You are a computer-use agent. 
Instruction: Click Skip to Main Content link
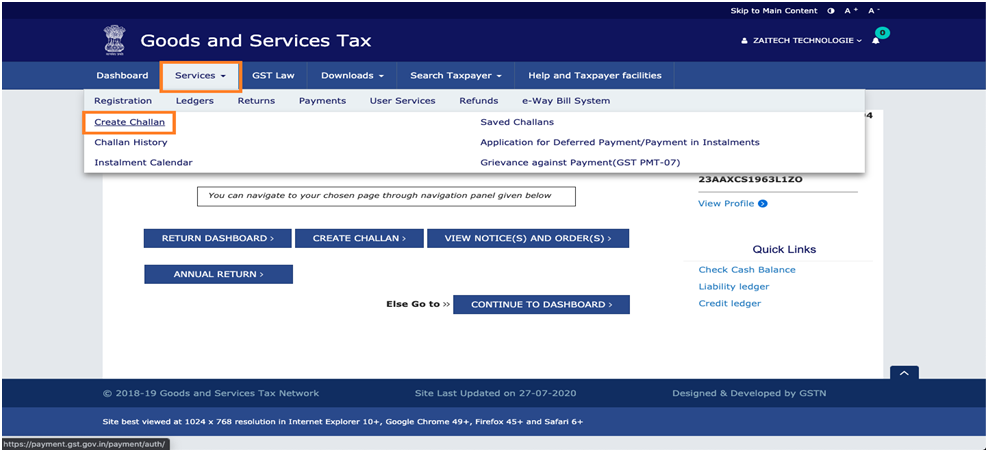click(774, 11)
